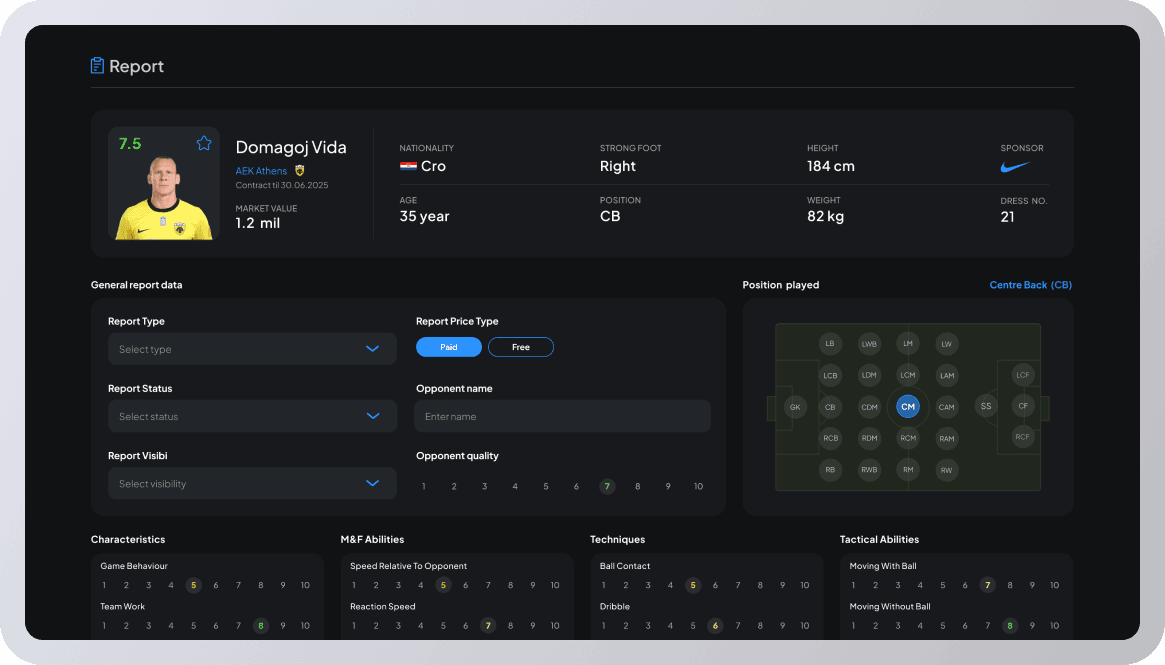Click the Croatia flag icon
Screen dimensions: 1165x665
408,167
